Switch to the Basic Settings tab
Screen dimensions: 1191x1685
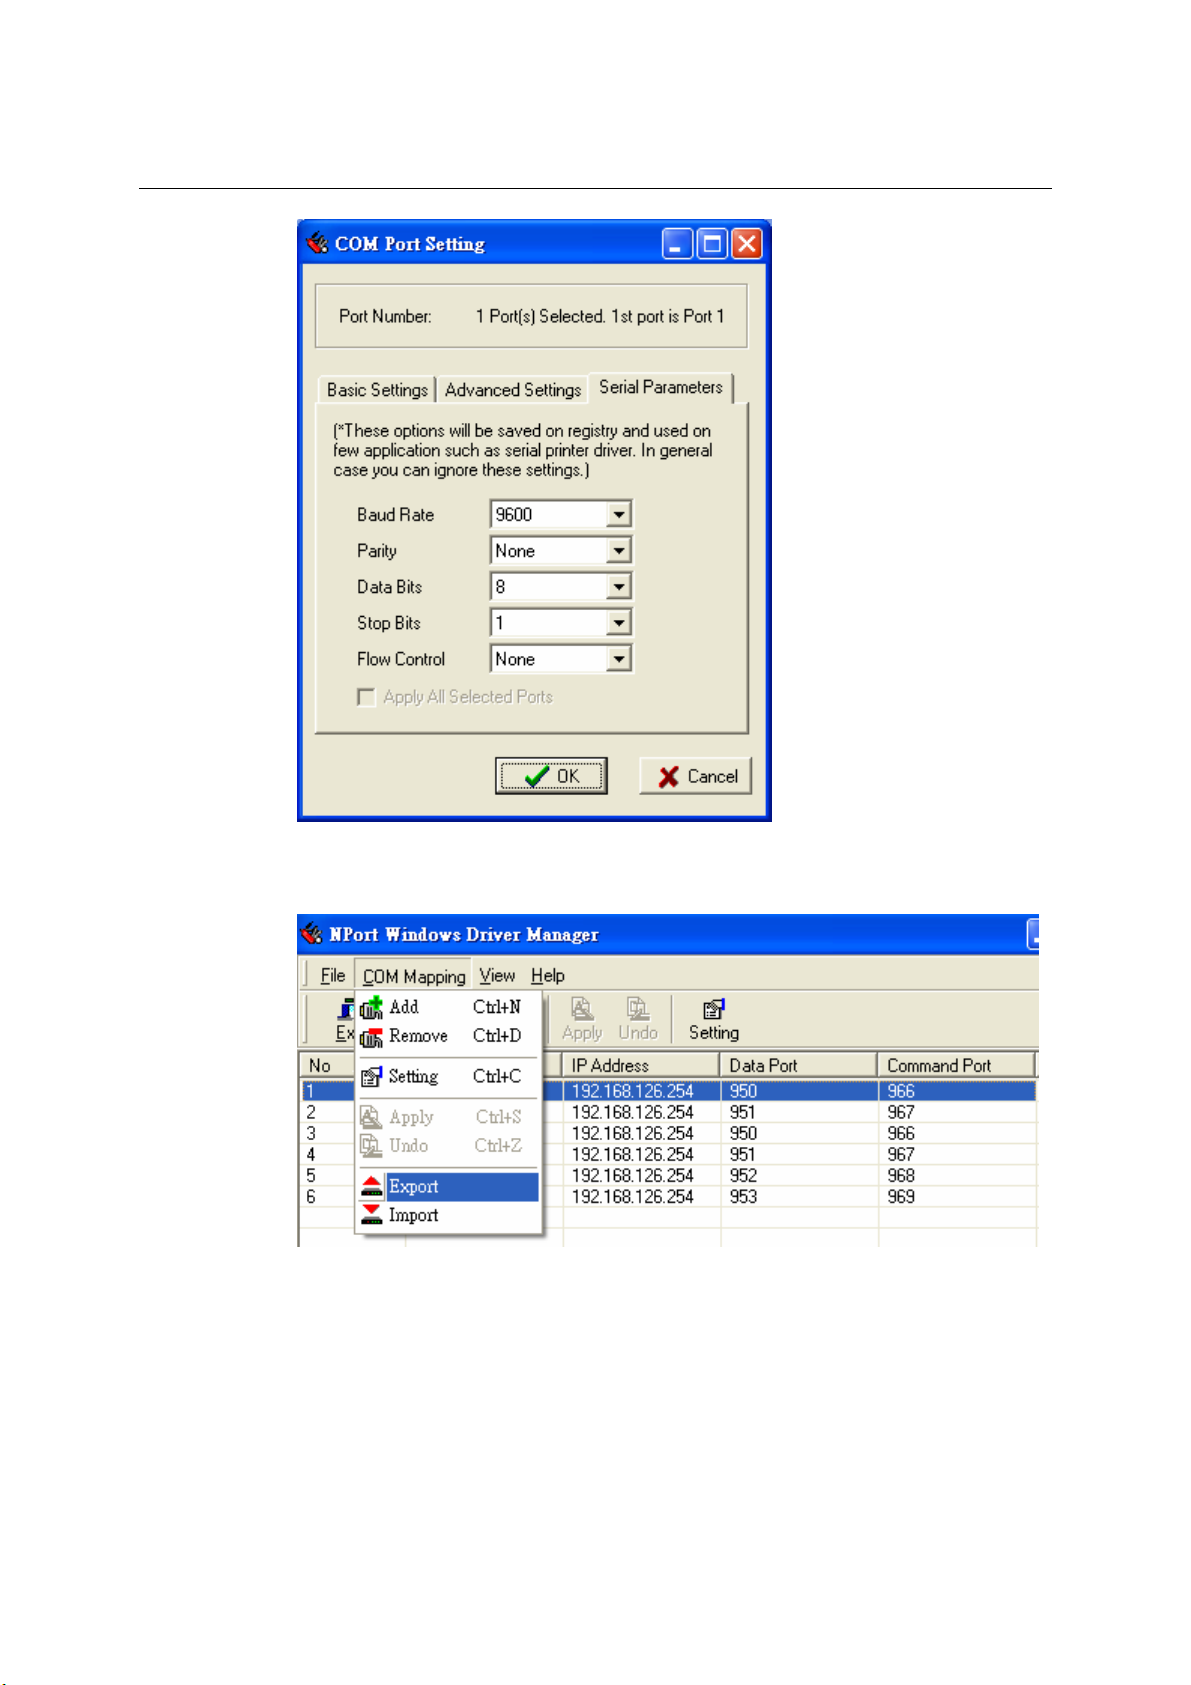point(377,390)
